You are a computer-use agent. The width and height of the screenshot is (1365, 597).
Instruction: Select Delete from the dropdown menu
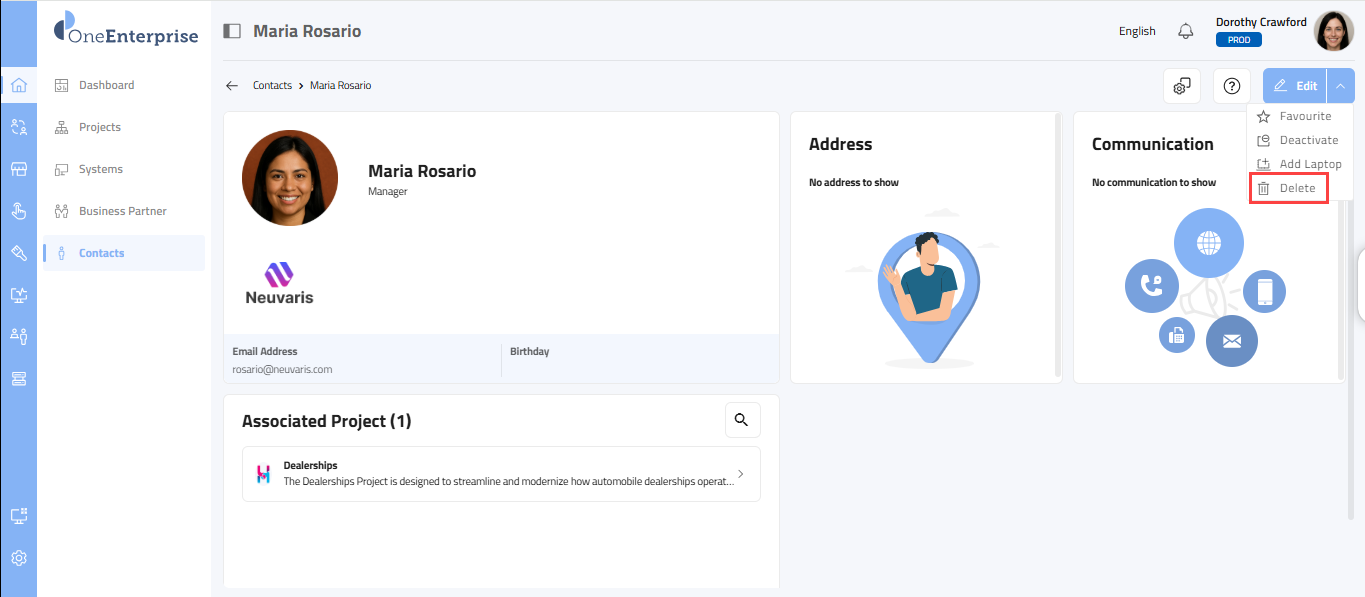point(1297,188)
